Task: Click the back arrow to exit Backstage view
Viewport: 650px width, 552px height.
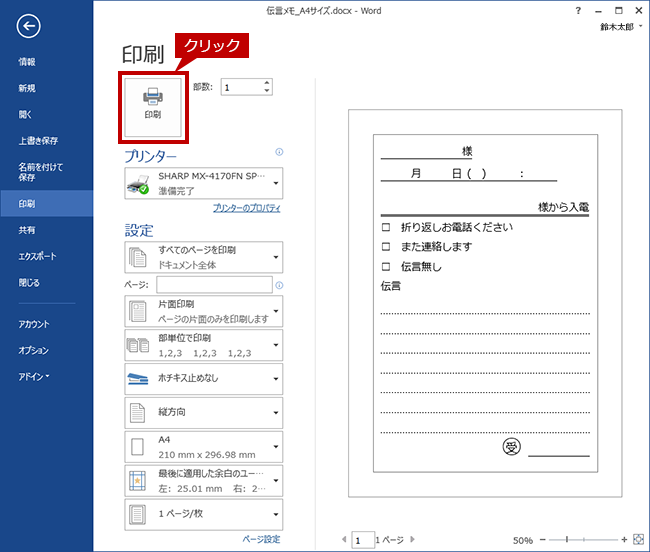Action: pos(28,26)
